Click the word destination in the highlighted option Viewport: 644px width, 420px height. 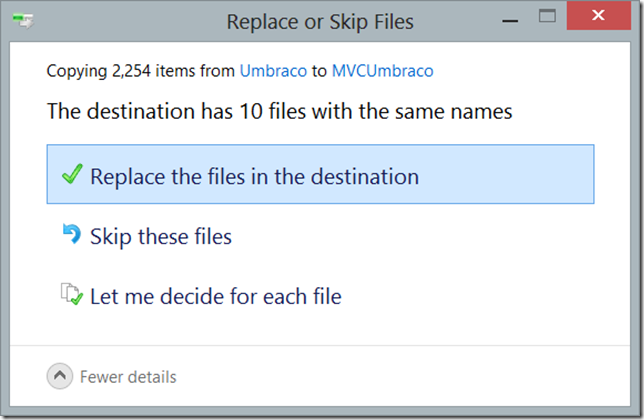pos(365,177)
